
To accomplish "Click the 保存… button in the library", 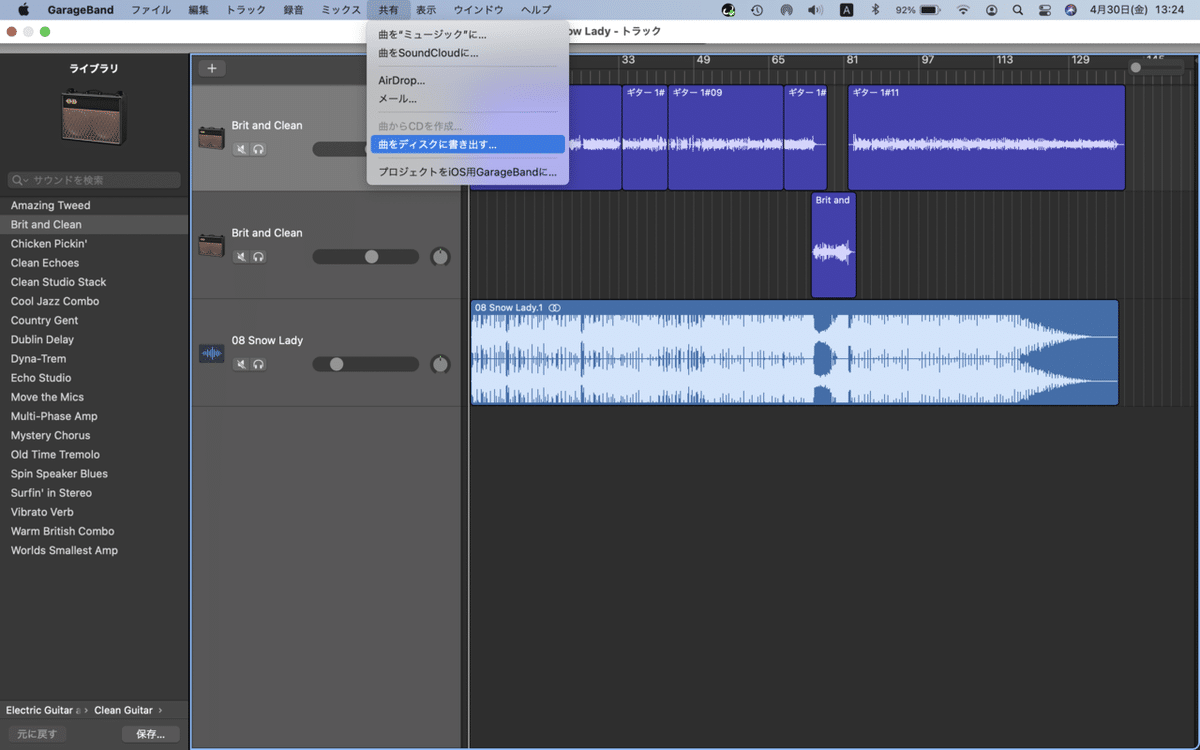I will coord(151,734).
